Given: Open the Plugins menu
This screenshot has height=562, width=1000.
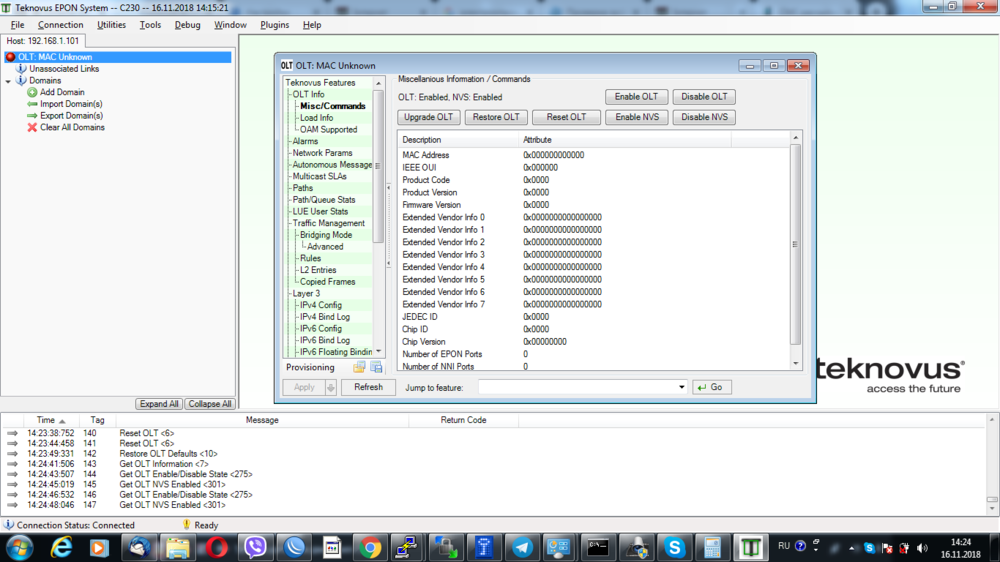Looking at the screenshot, I should click(x=274, y=25).
